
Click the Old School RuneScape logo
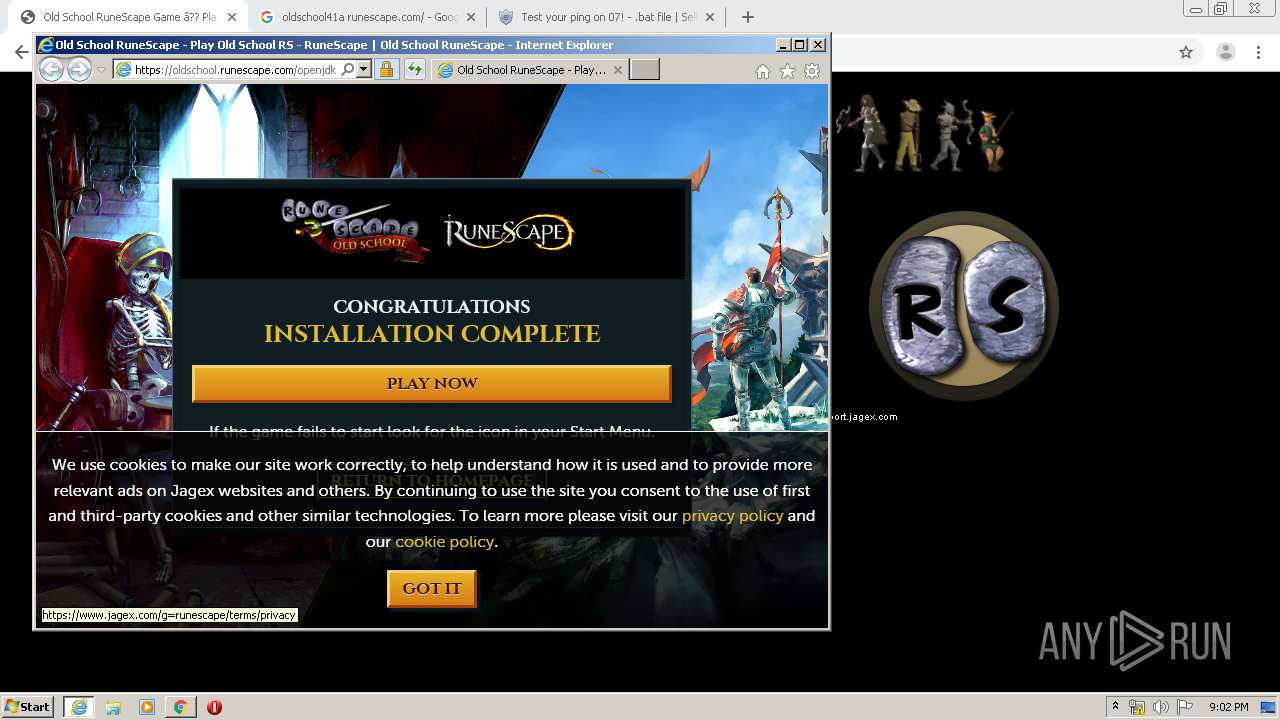coord(354,229)
